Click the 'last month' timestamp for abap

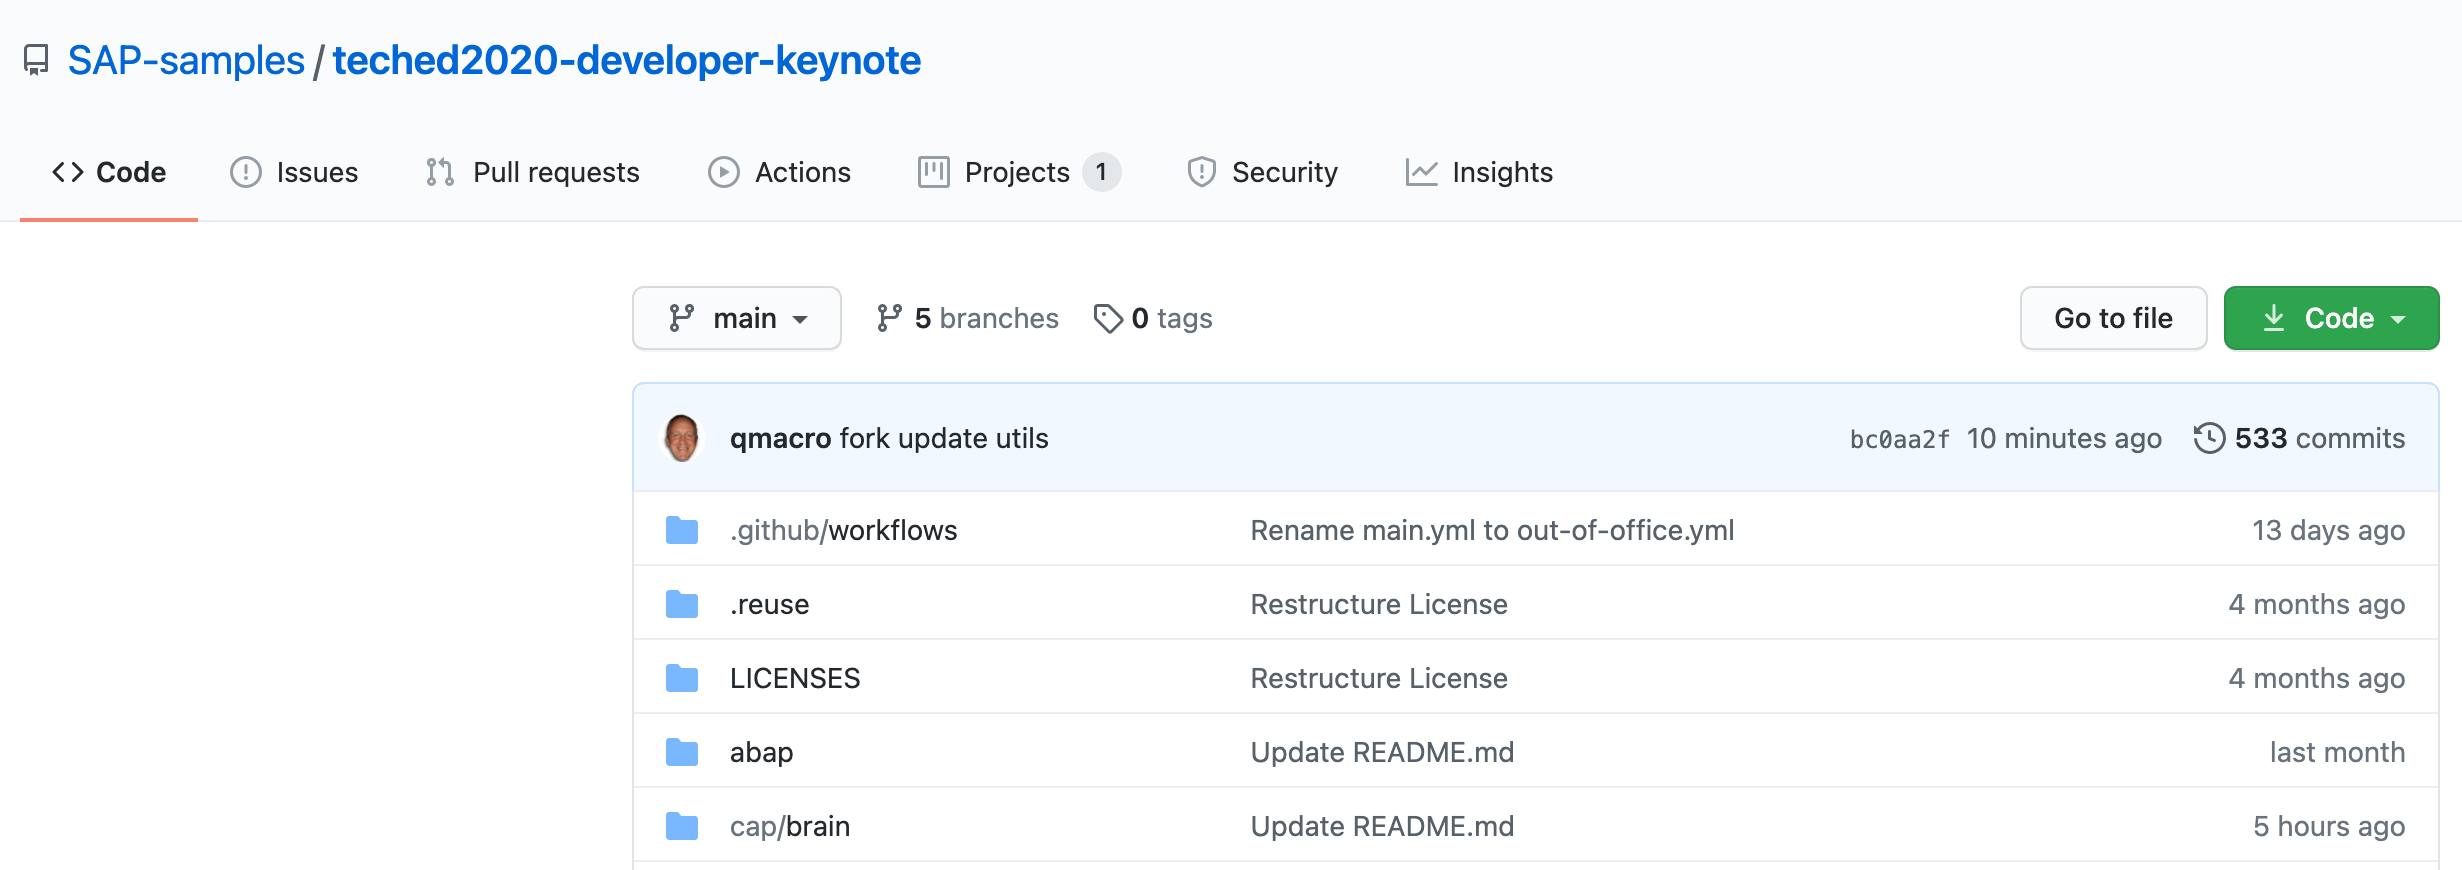click(2337, 752)
